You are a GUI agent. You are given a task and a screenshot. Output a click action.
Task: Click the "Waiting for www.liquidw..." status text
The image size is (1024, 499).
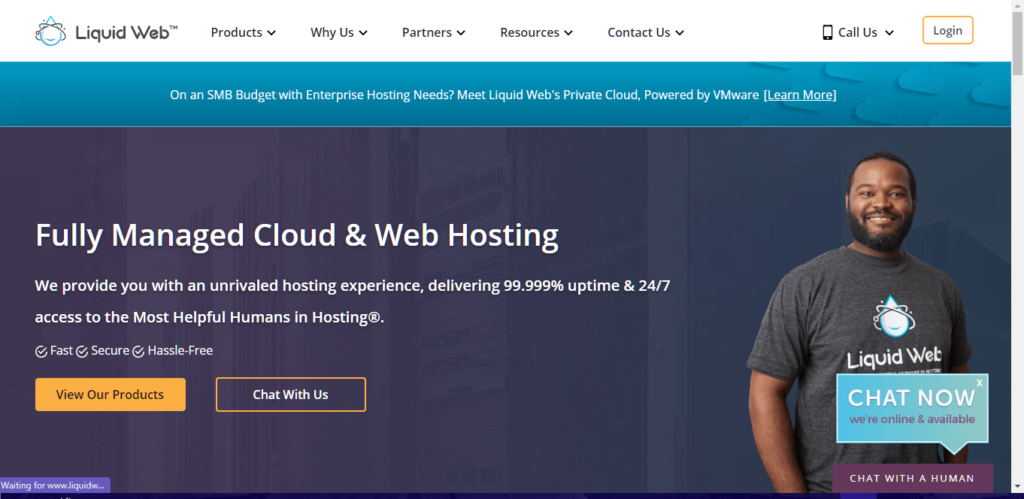click(53, 485)
